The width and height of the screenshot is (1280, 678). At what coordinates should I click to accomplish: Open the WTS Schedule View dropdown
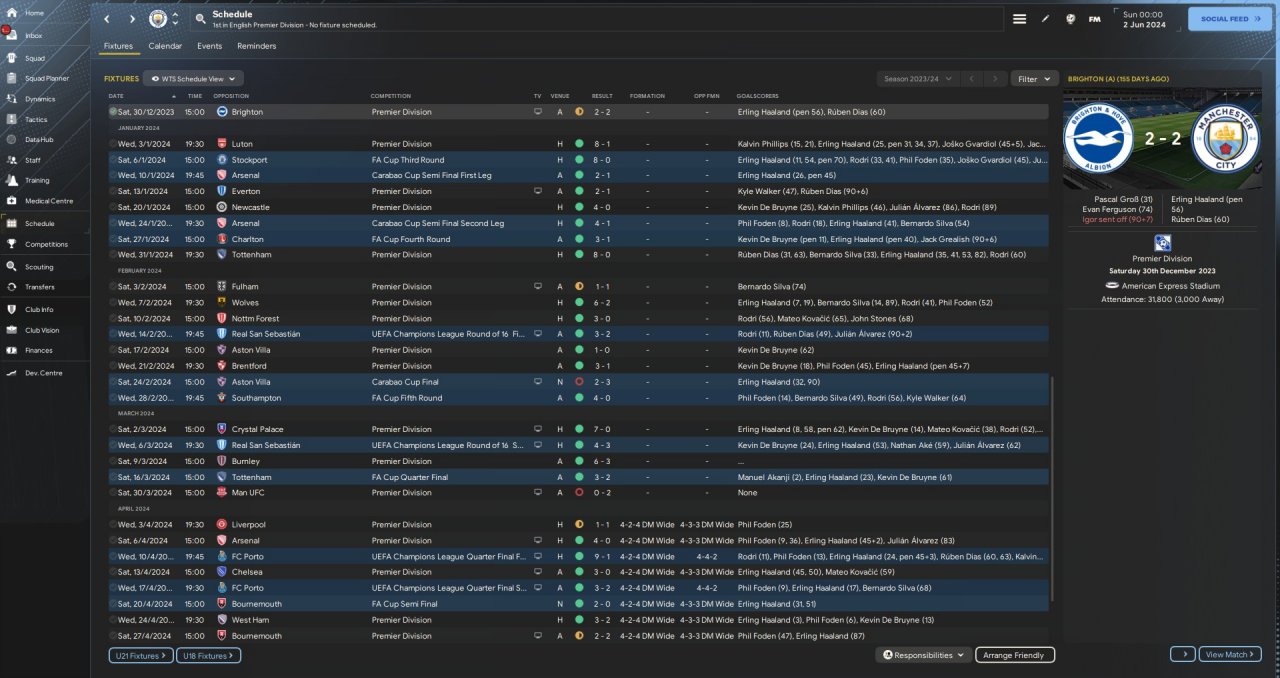[193, 78]
